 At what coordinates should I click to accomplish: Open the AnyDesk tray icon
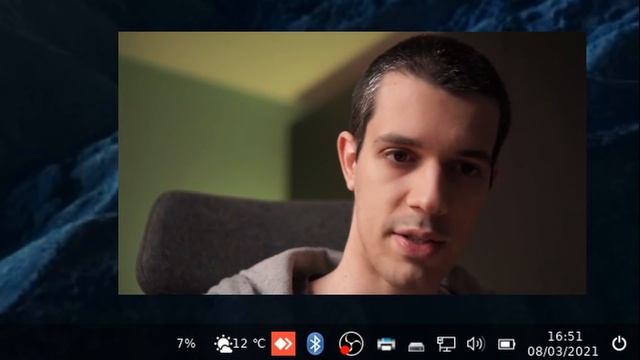(x=283, y=344)
